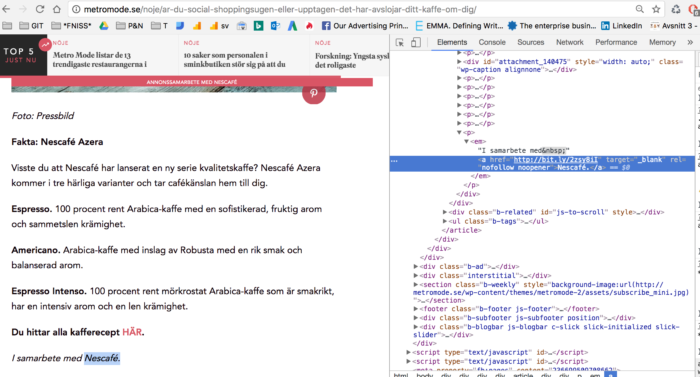Click the Pinterest share button
Viewport: 700px width, 377px height.
coord(314,93)
